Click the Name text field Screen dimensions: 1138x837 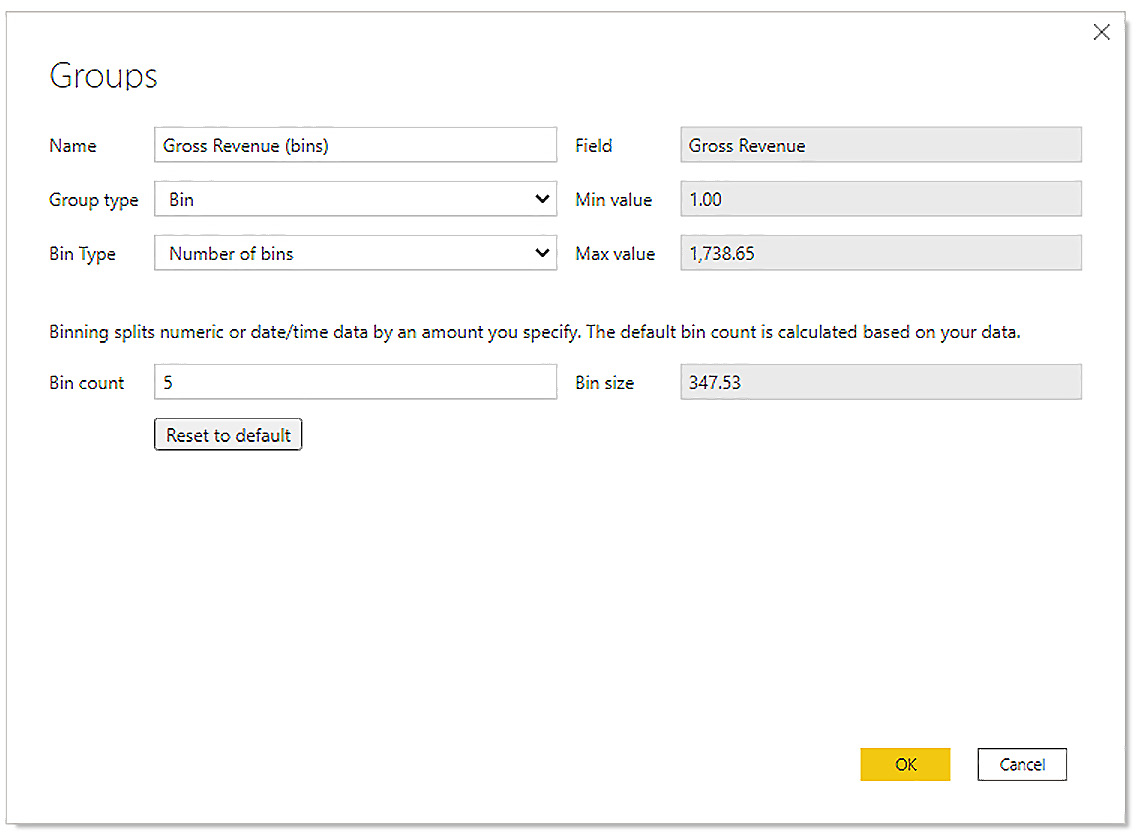[x=355, y=145]
